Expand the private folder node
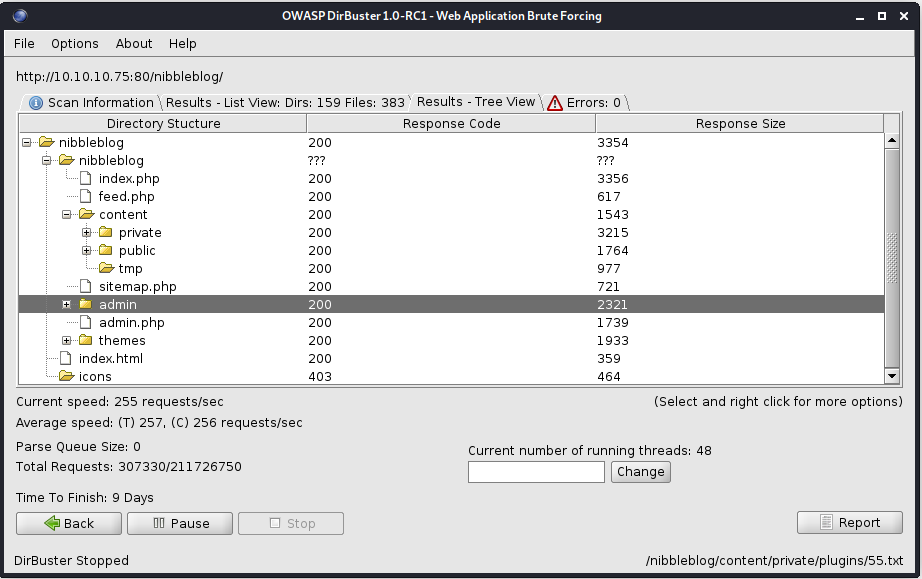Screen dimensions: 922x579 tap(87, 233)
